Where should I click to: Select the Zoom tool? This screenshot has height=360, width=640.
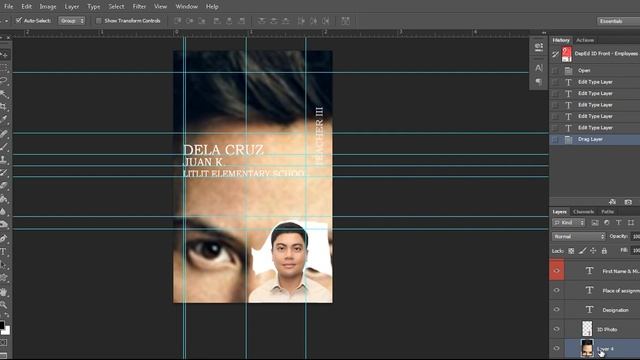click(x=4, y=304)
